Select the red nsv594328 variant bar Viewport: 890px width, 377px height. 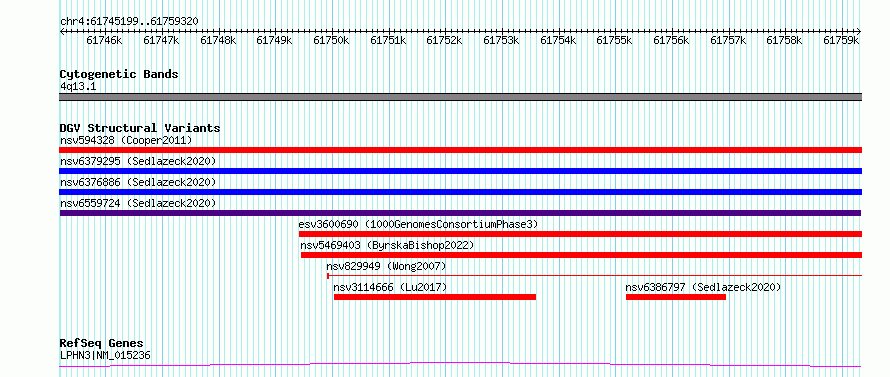pyautogui.click(x=460, y=150)
